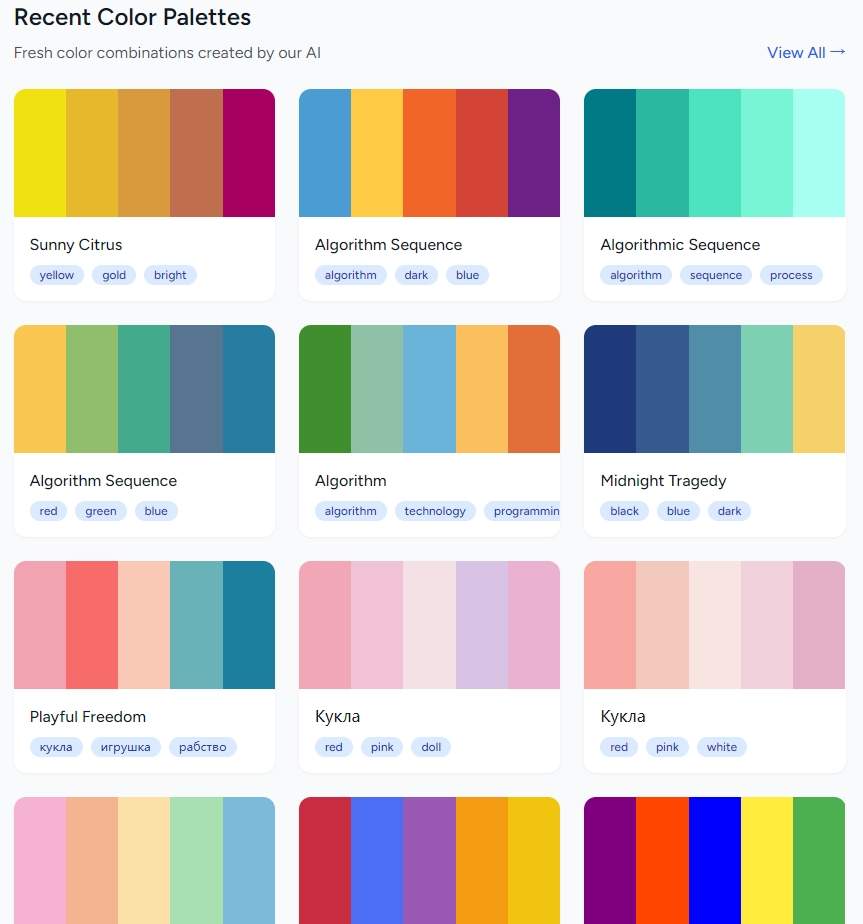Click the bright tag pill
The width and height of the screenshot is (863, 924).
tap(170, 275)
